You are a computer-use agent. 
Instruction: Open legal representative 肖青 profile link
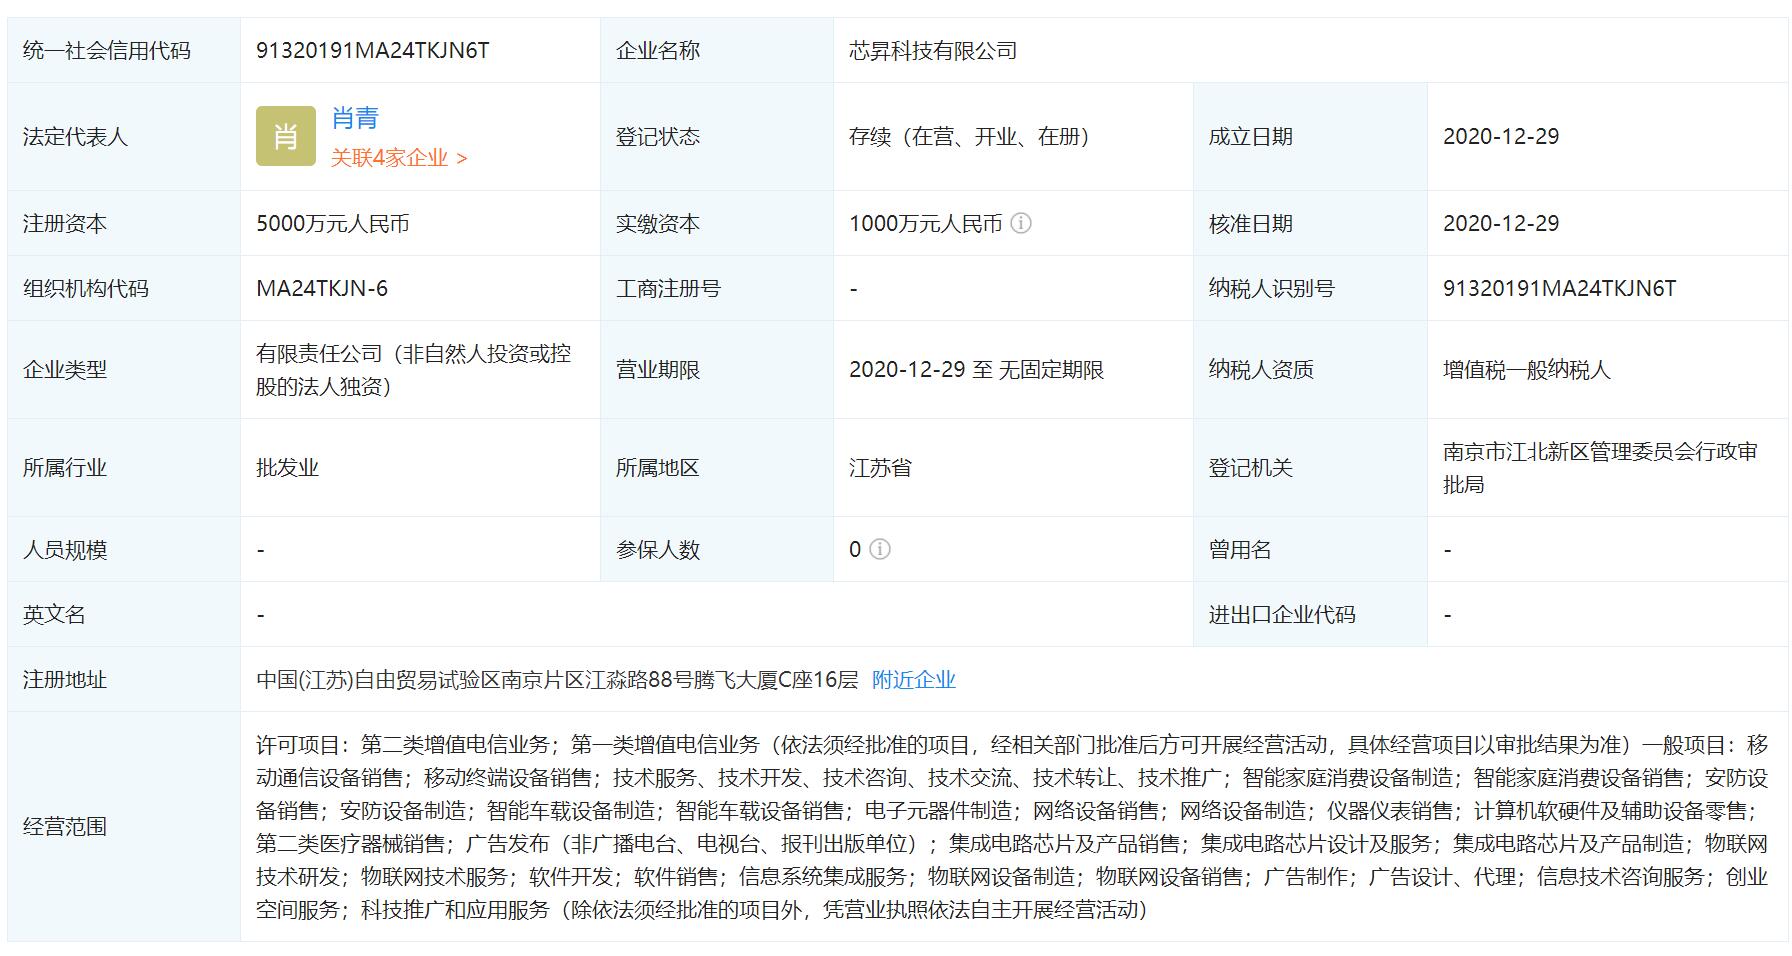(355, 118)
